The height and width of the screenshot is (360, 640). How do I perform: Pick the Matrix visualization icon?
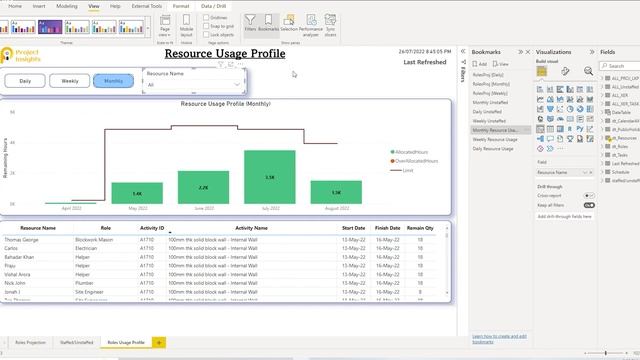[560, 129]
